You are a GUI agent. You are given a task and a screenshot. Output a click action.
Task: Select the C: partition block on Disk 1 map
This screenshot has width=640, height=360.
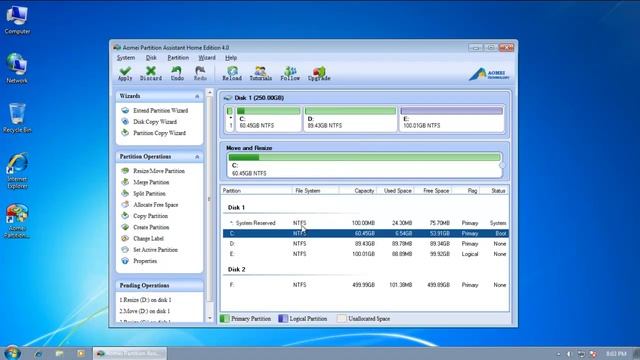tap(268, 119)
